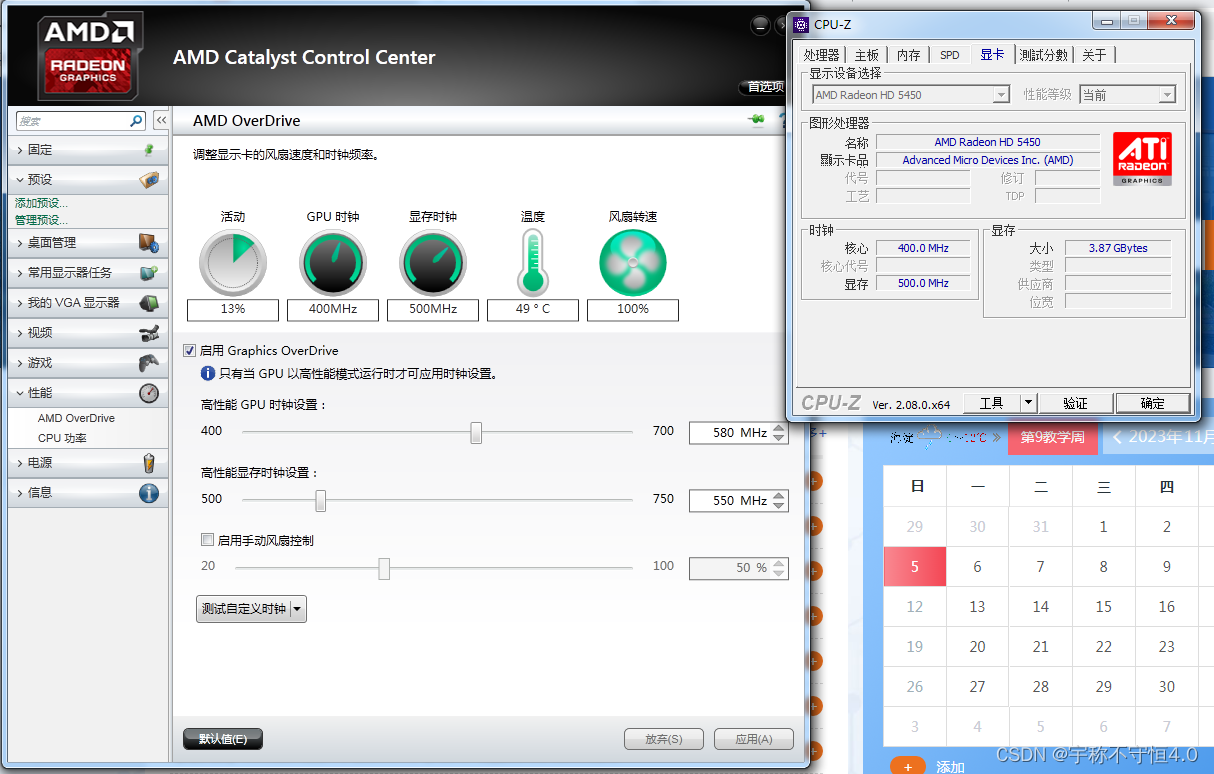This screenshot has height=774, width=1214.
Task: Click the green fan speed icon
Action: click(633, 264)
